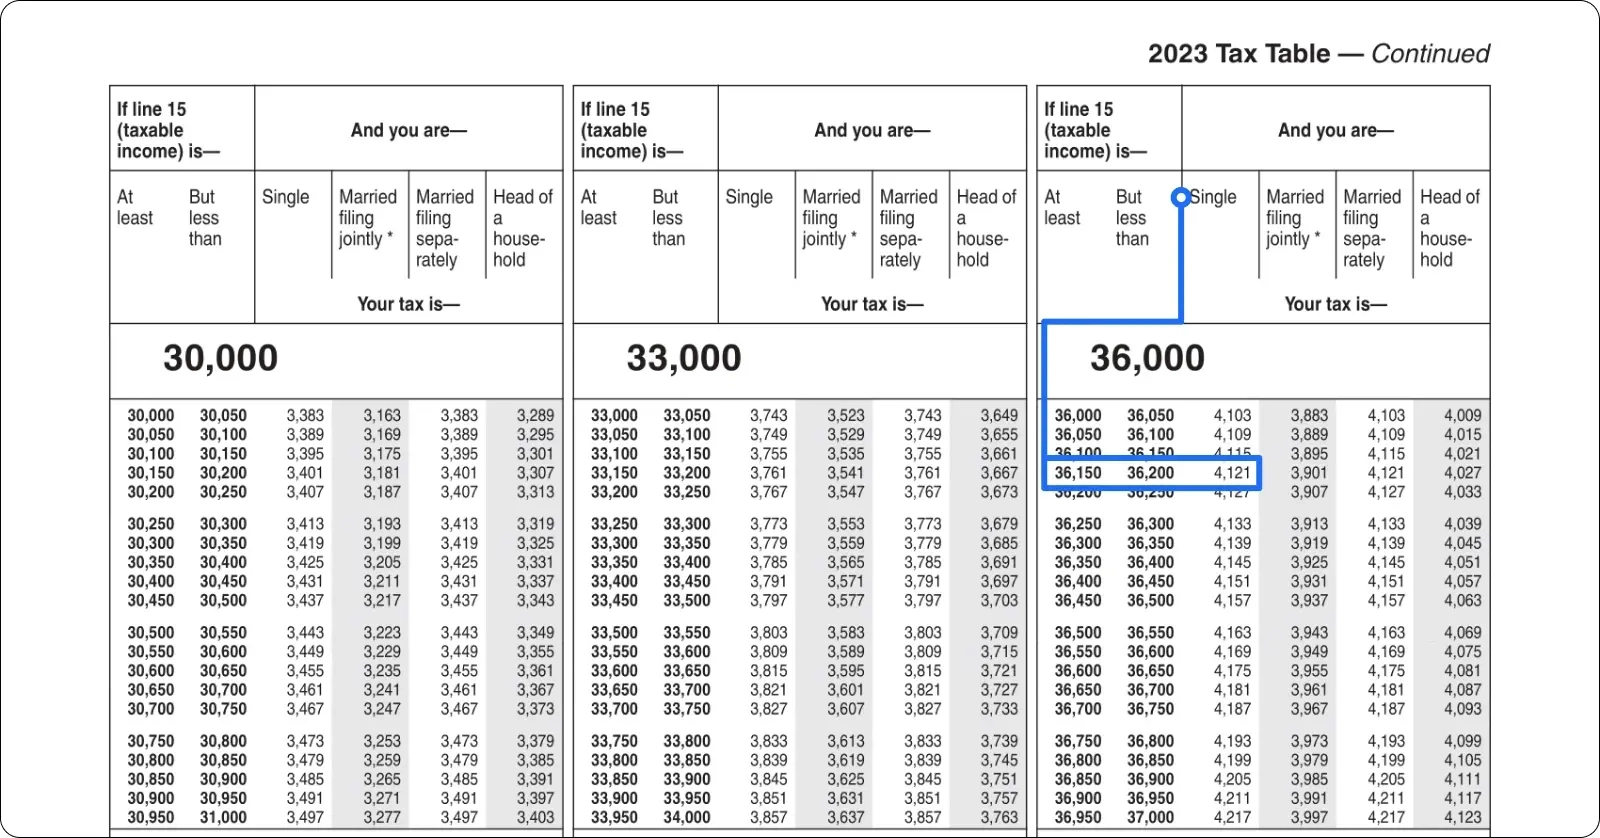Click the 3,649 head of household value

998,415
